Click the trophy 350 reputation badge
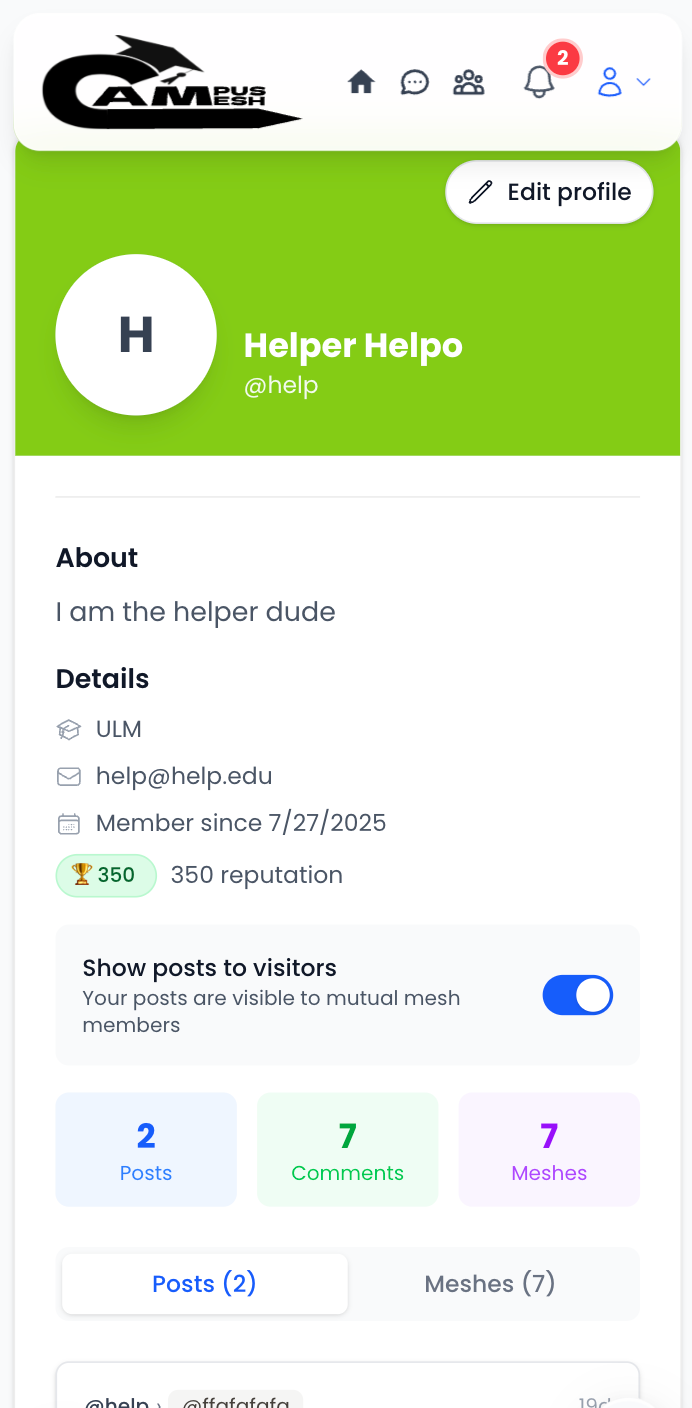This screenshot has height=1408, width=692. [x=106, y=875]
